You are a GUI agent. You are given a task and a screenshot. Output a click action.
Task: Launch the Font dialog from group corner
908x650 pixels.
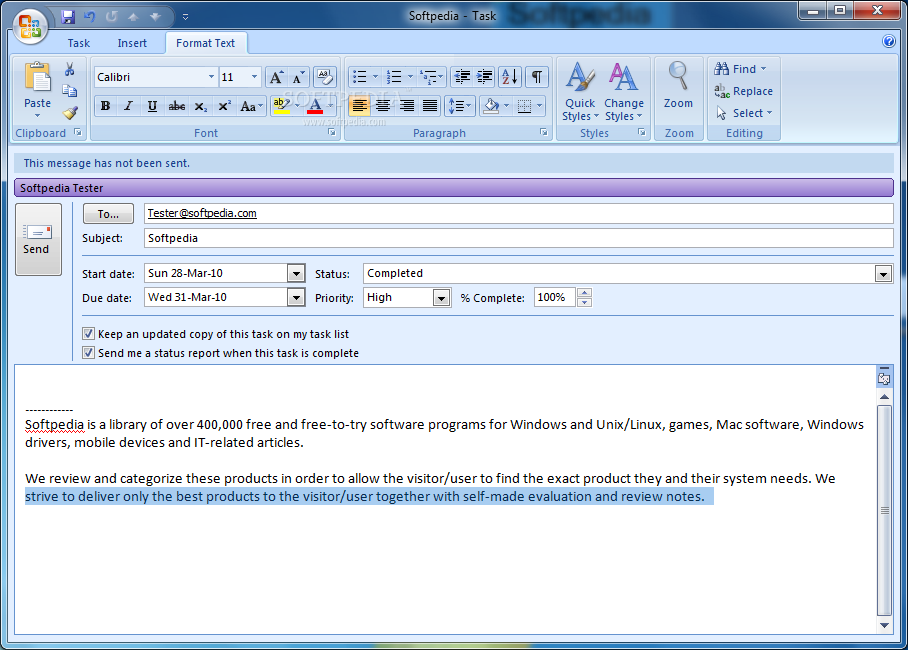(332, 133)
